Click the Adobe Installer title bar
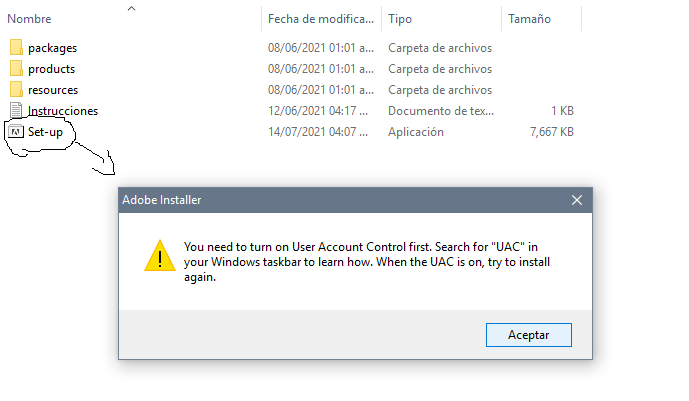 point(343,200)
